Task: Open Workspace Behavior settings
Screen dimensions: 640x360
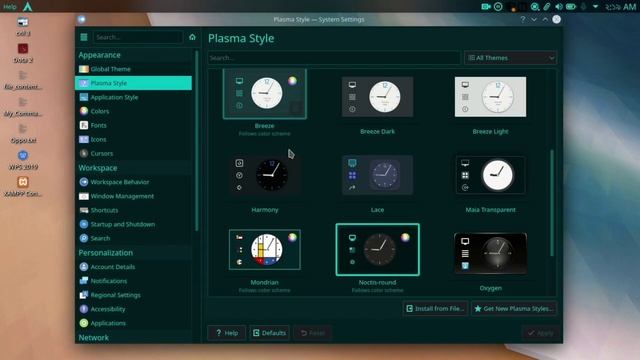Action: point(133,182)
